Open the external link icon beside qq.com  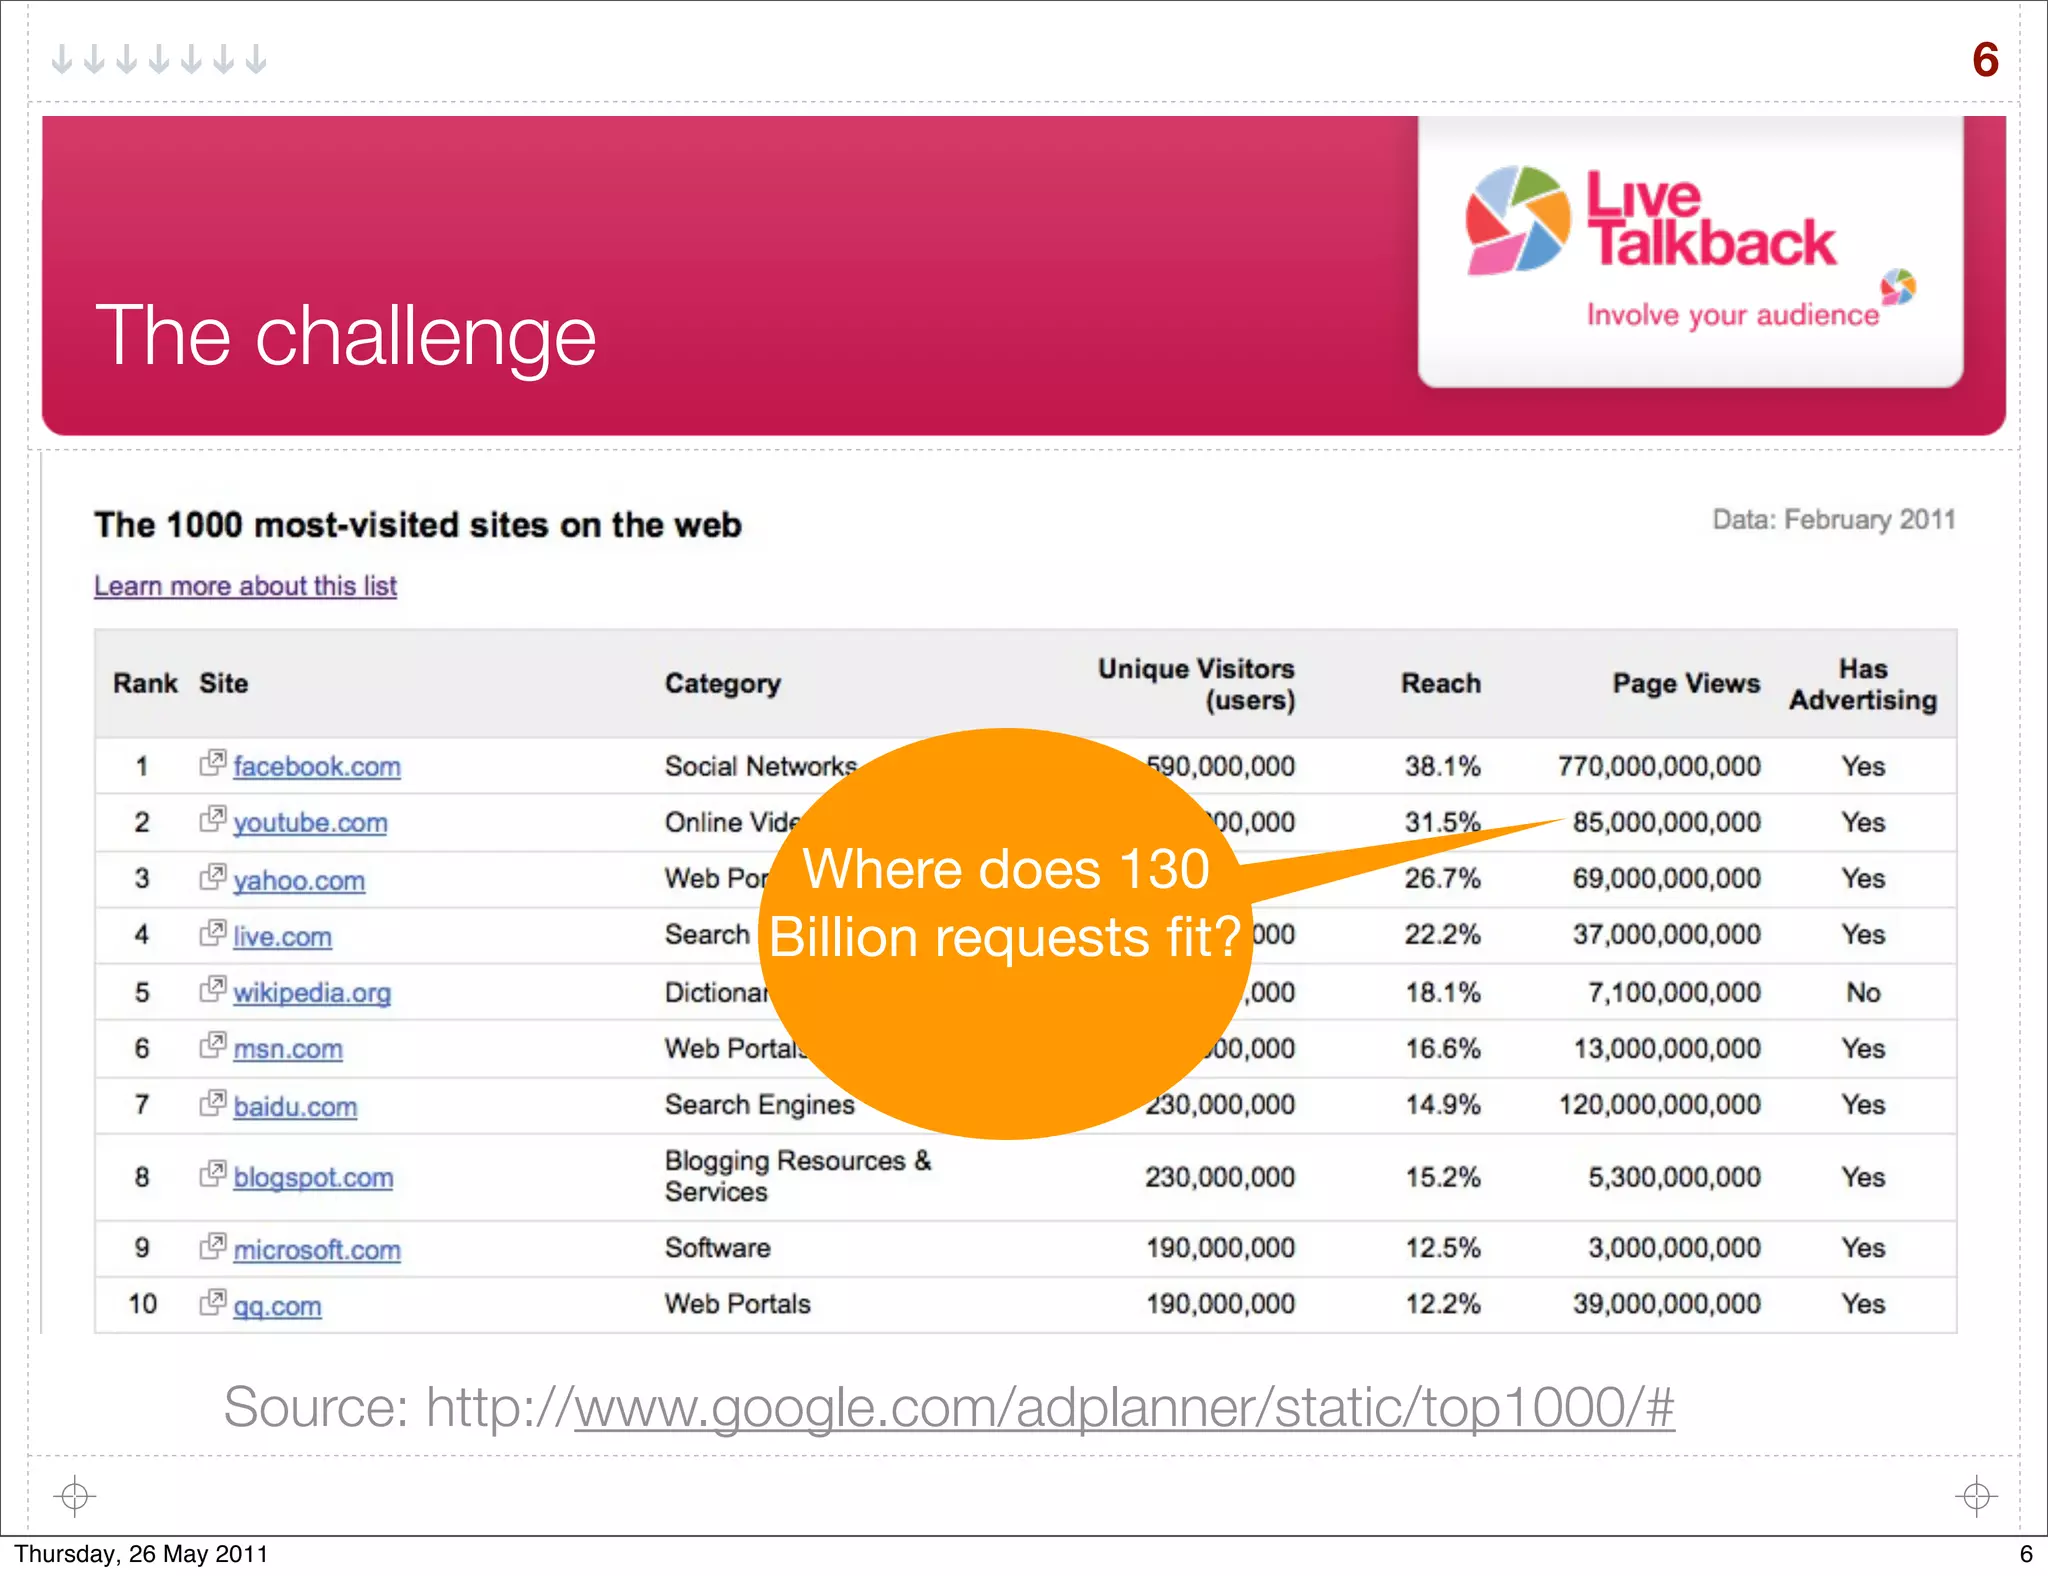click(x=213, y=1302)
